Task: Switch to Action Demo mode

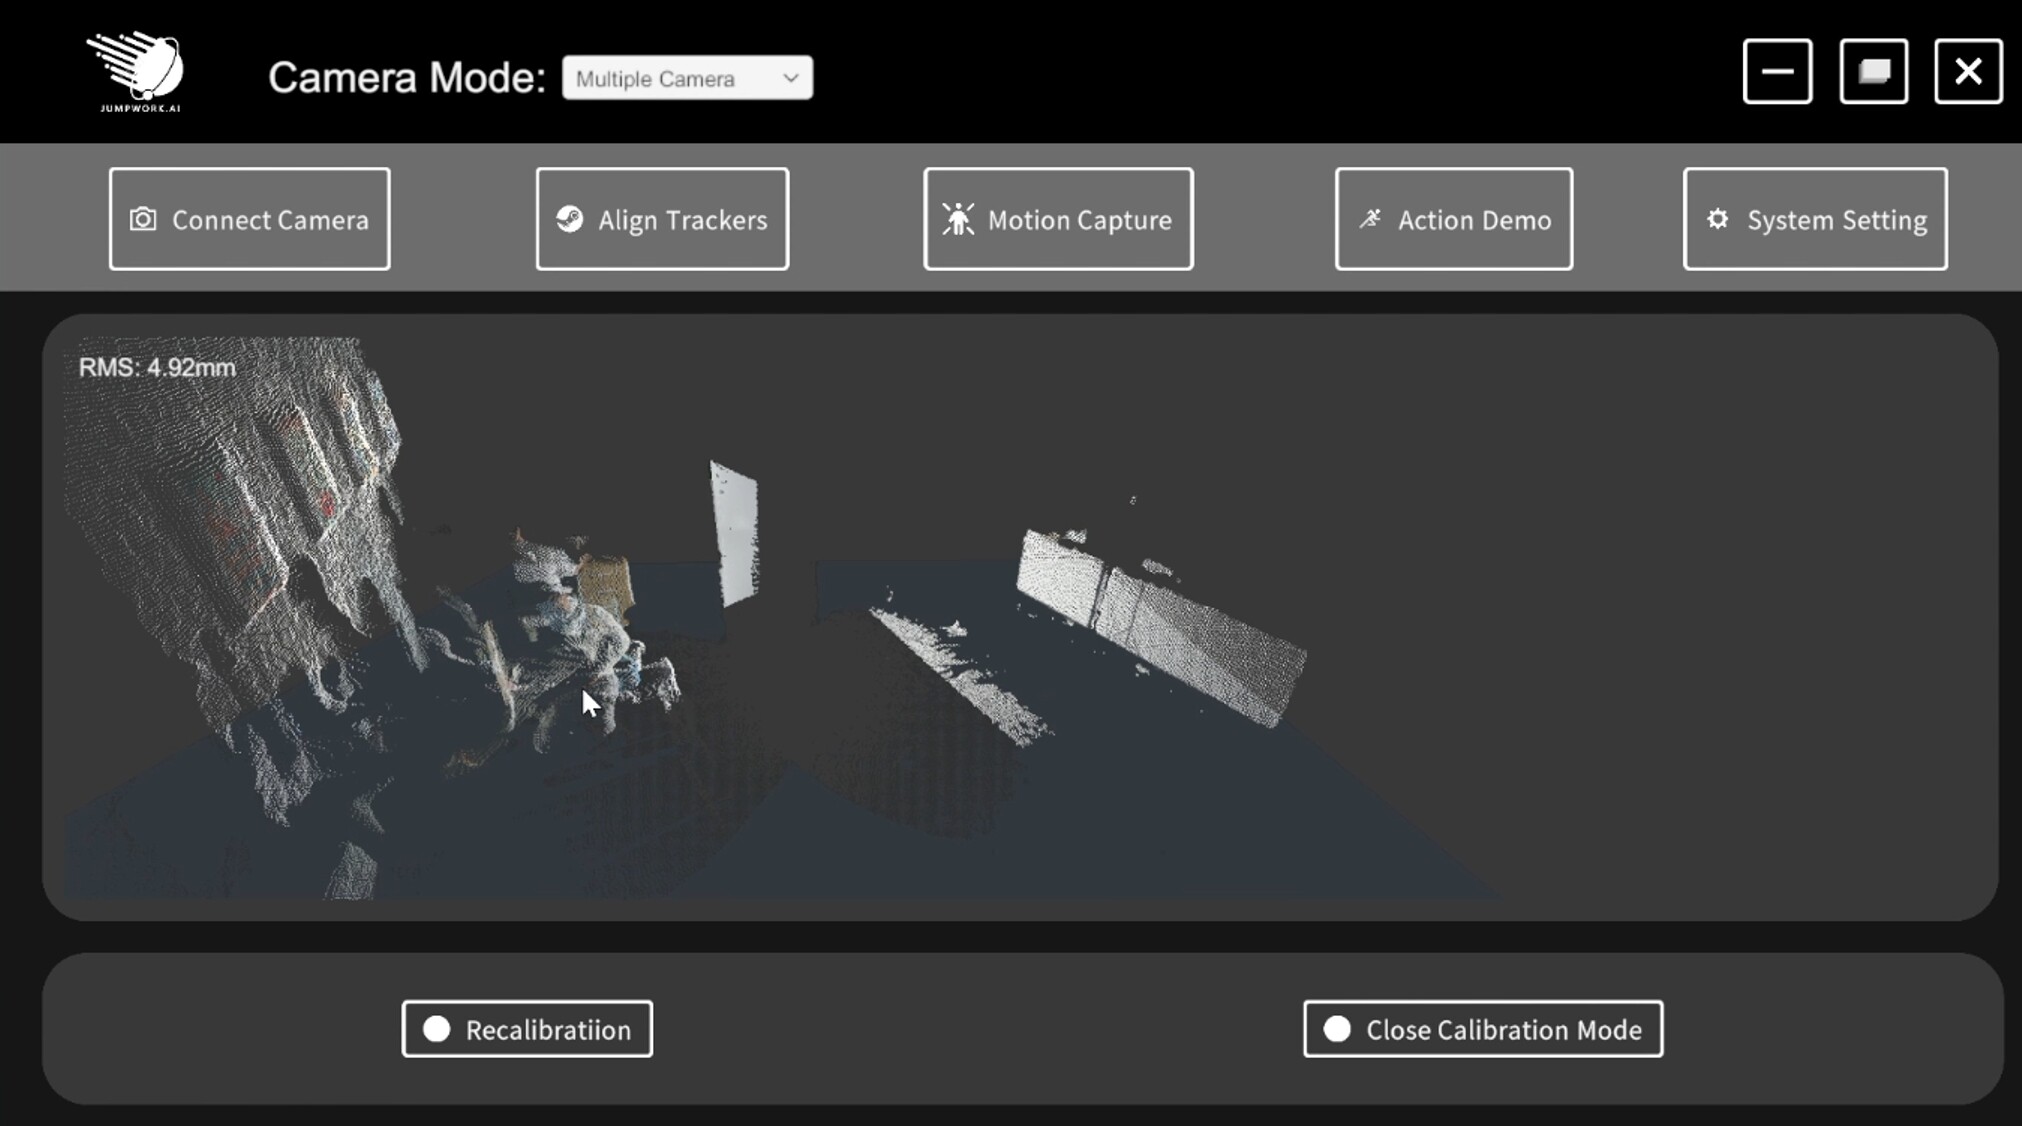Action: tap(1454, 219)
